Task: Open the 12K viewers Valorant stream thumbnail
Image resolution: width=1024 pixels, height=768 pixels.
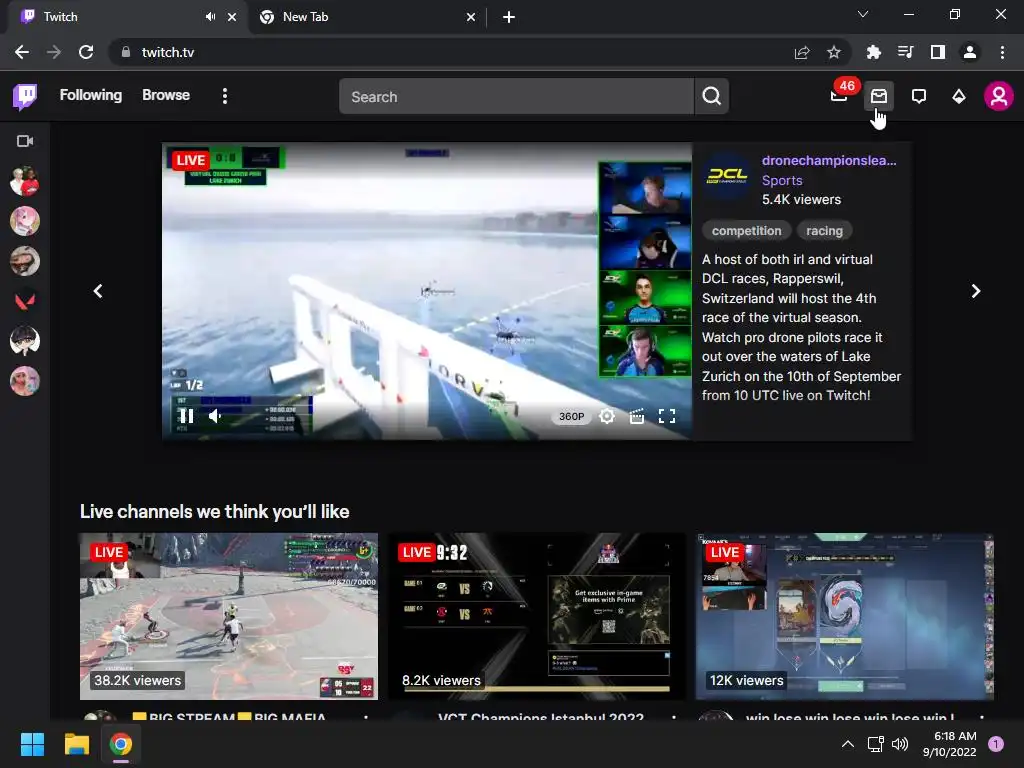Action: (845, 616)
